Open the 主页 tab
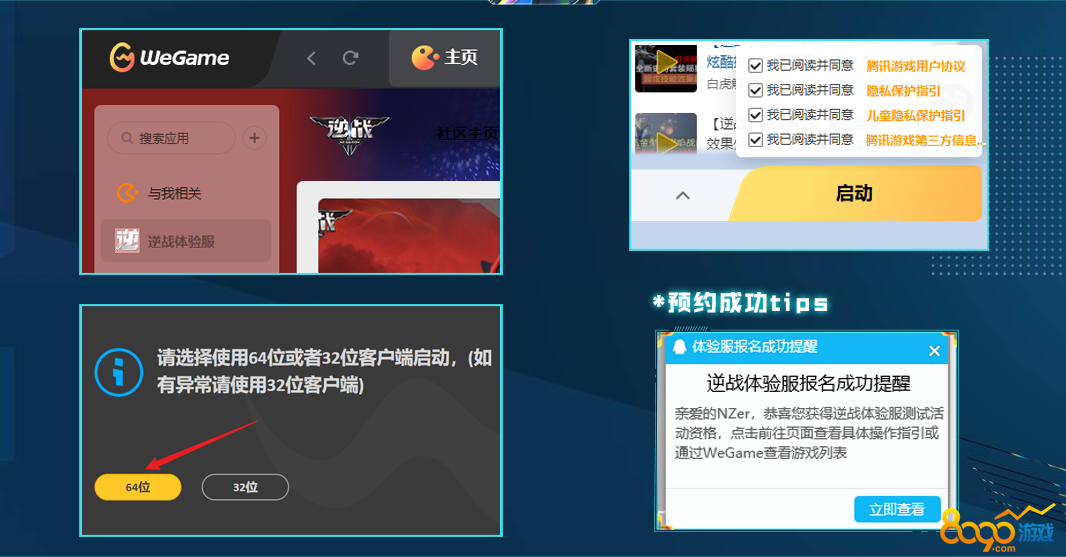 (x=445, y=58)
